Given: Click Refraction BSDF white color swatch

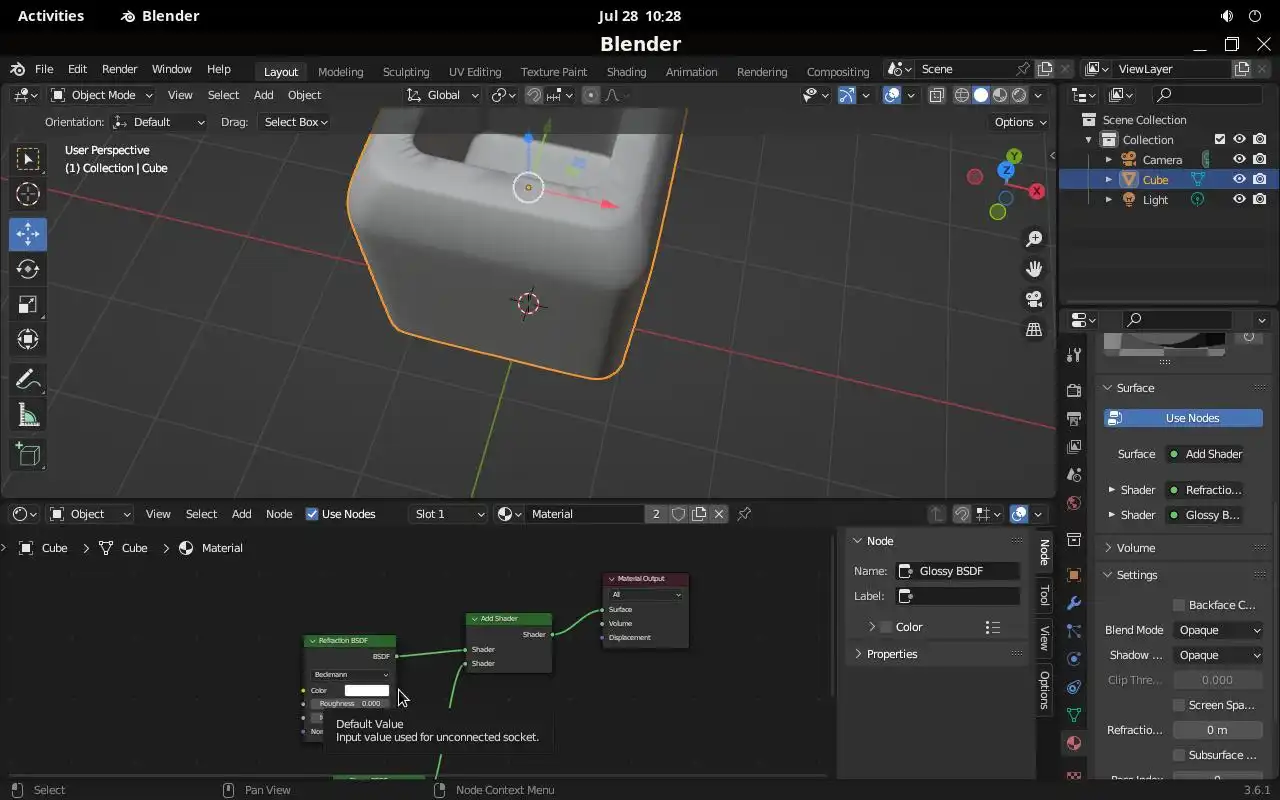Looking at the screenshot, I should pyautogui.click(x=366, y=690).
